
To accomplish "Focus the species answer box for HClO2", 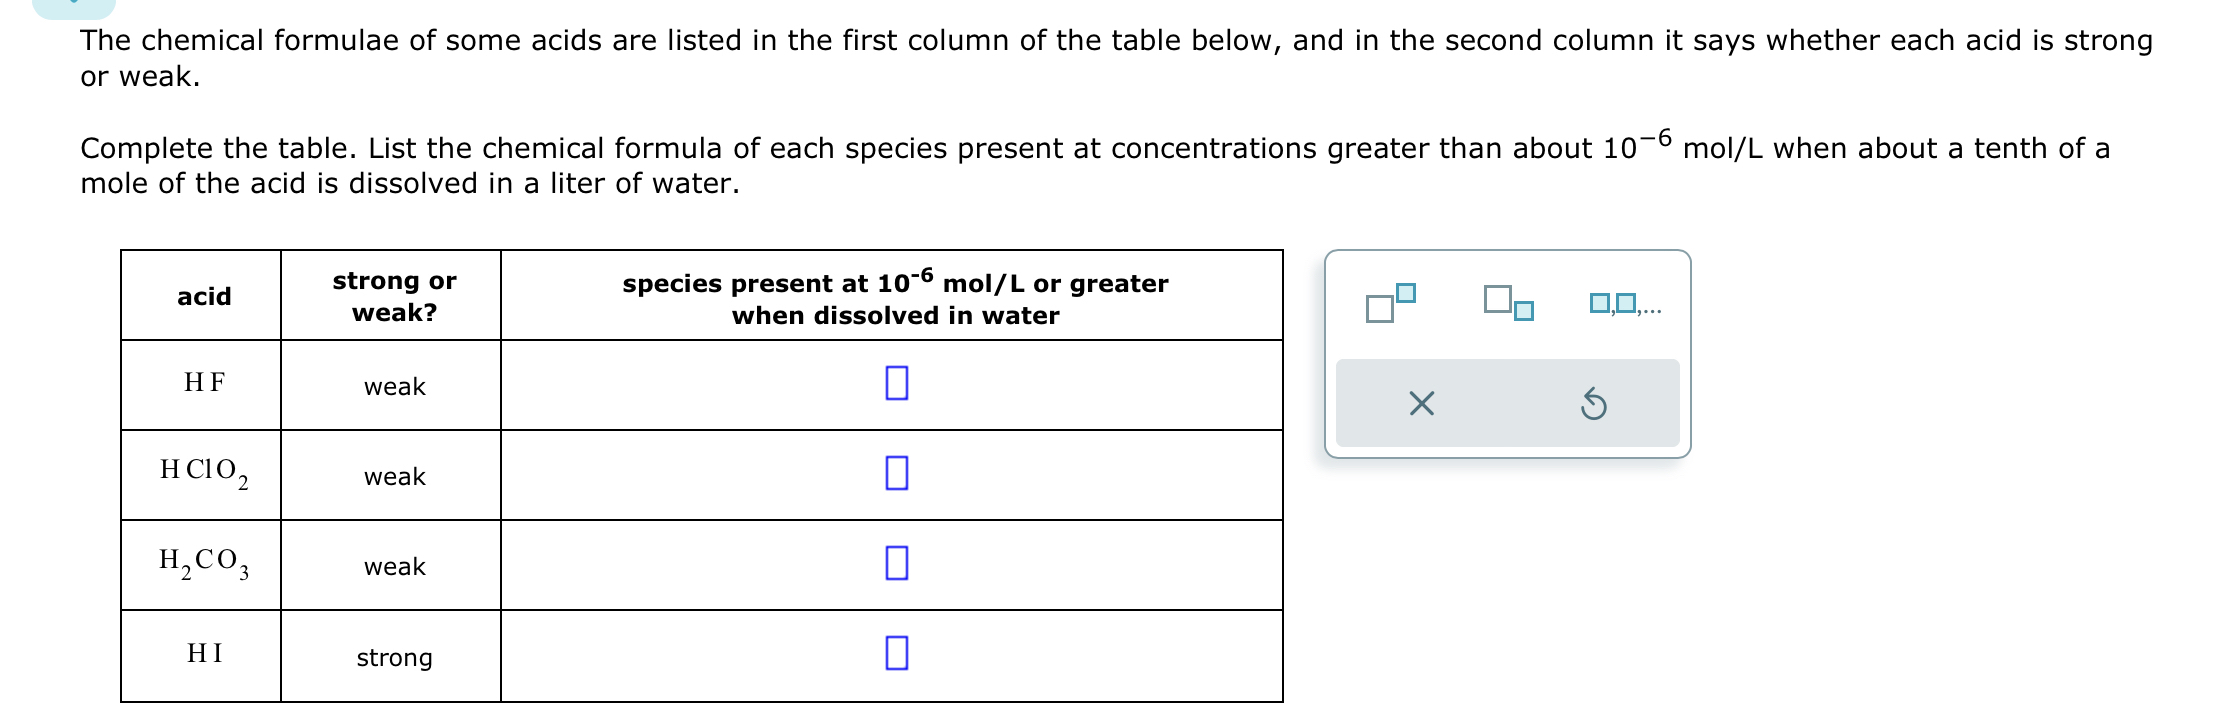I will tap(896, 473).
